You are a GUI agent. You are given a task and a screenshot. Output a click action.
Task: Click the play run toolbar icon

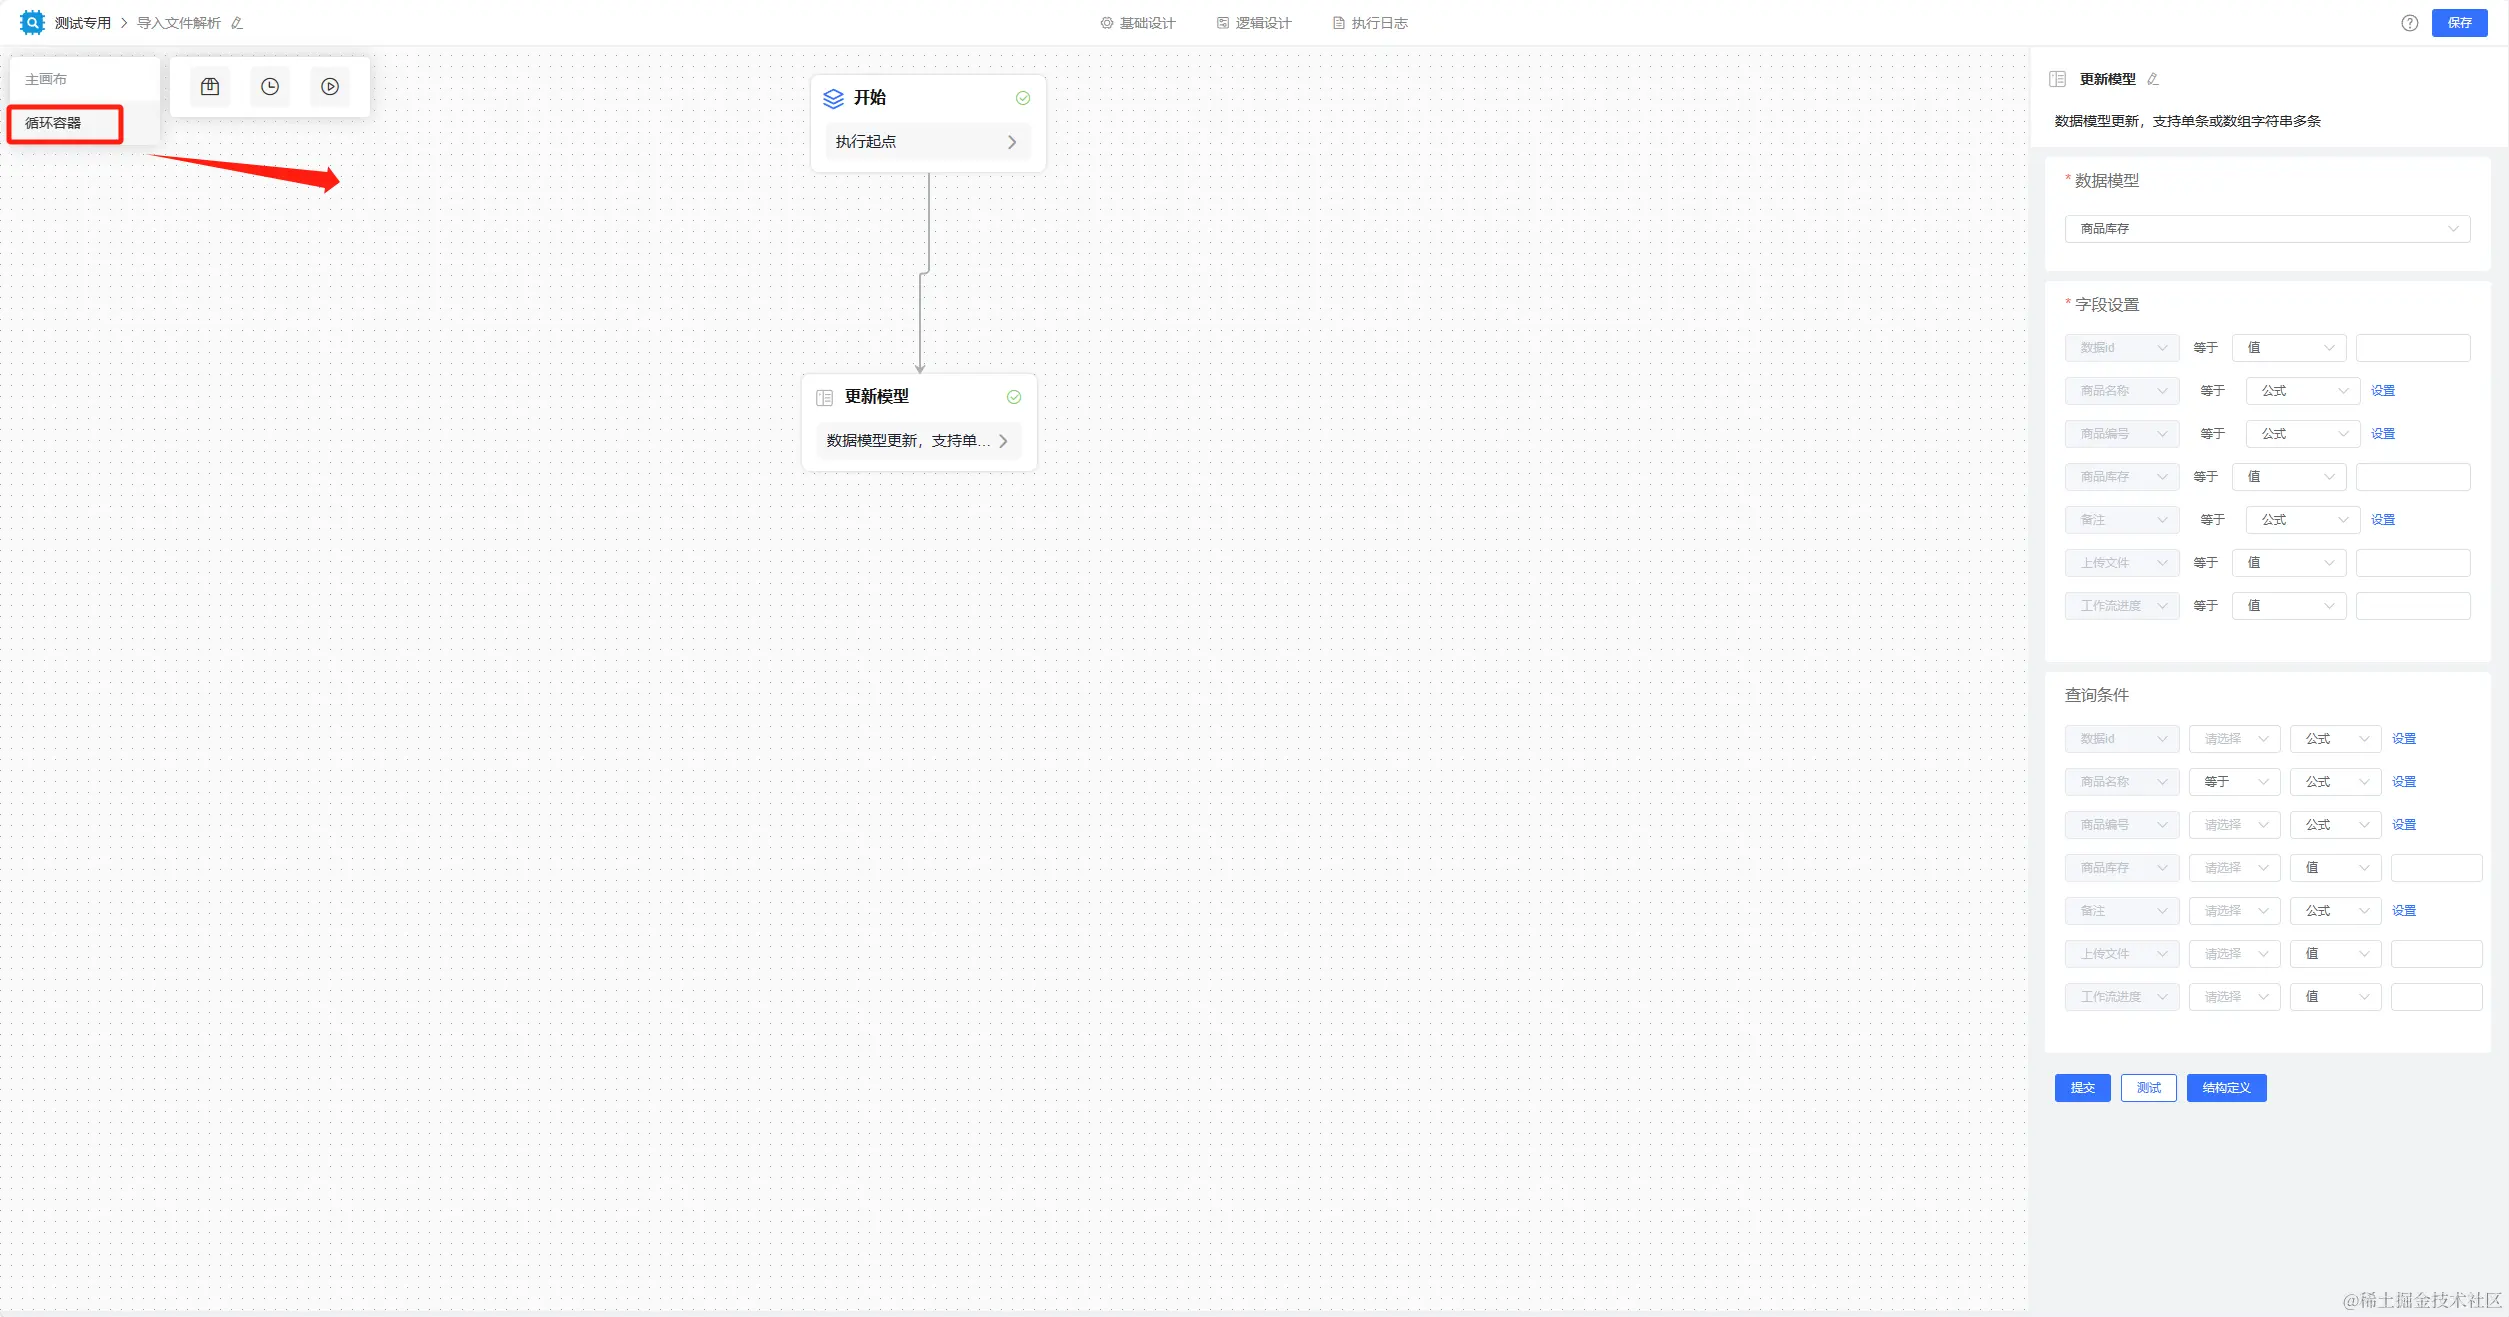(330, 87)
